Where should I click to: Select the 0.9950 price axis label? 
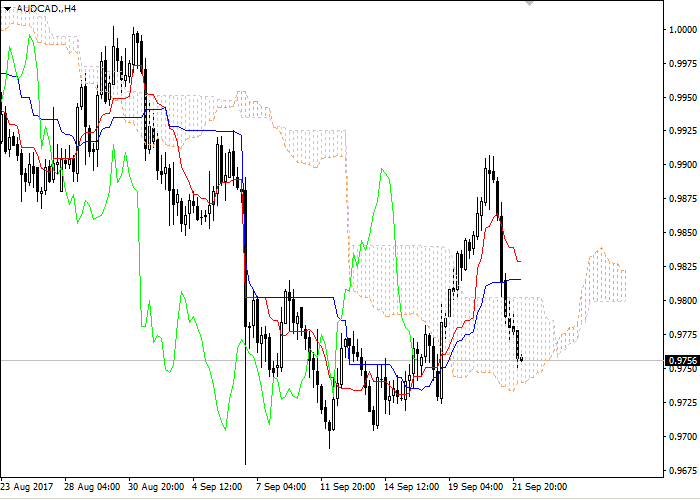pyautogui.click(x=683, y=97)
